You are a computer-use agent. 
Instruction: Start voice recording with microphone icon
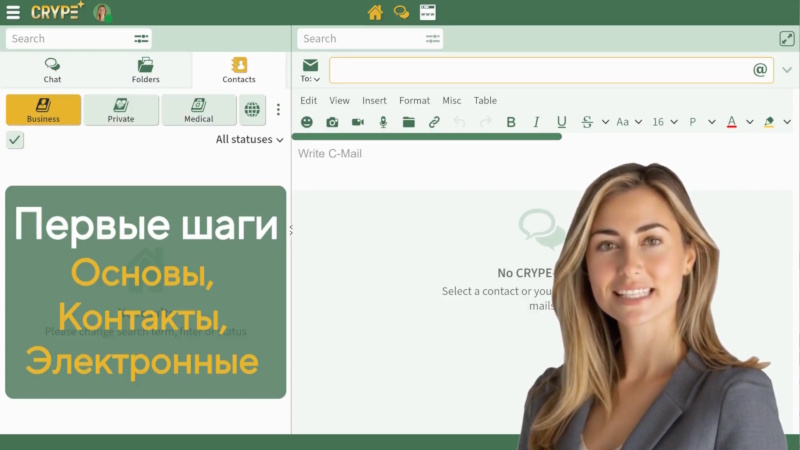click(x=383, y=122)
